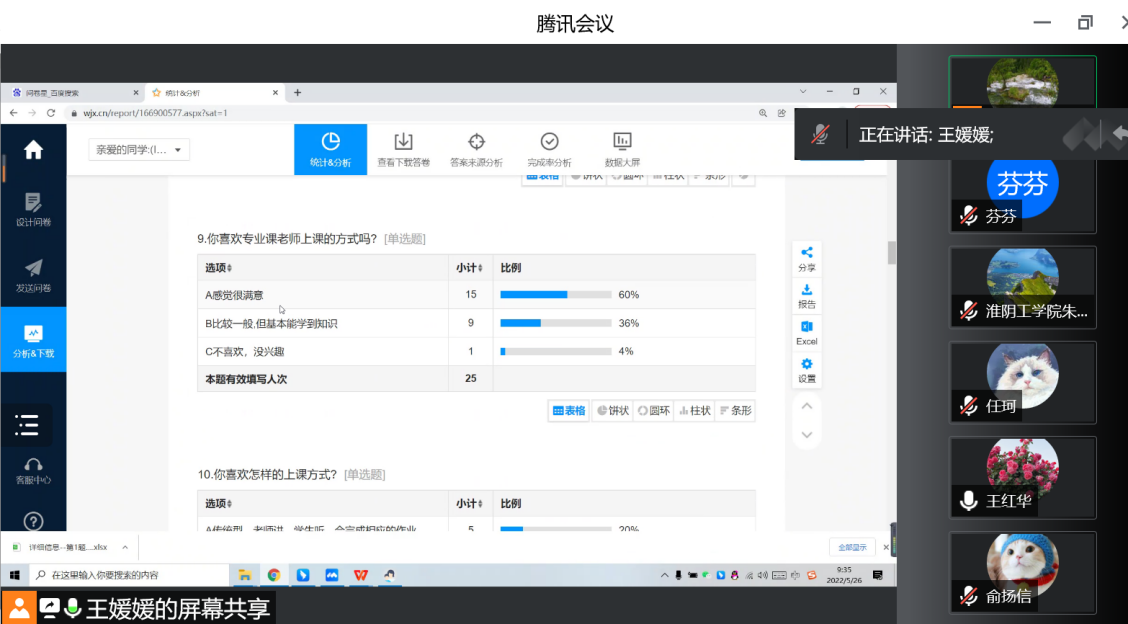Viewport: 1128px width, 624px height.
Task: Open the 查看下载答卷 download icon
Action: [403, 142]
